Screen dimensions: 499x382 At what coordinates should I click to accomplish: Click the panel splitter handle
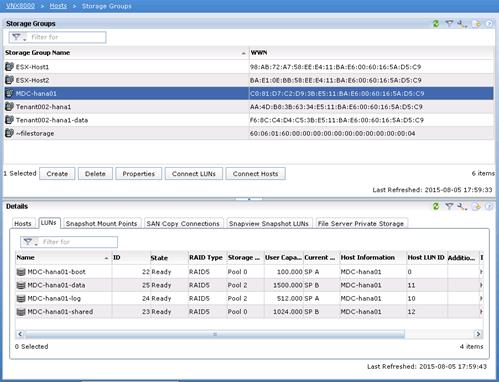(x=249, y=199)
